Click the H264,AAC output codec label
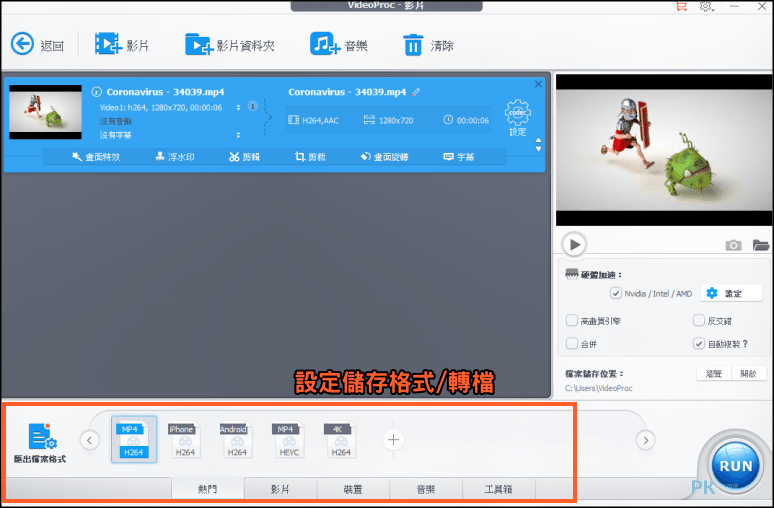 tap(313, 120)
